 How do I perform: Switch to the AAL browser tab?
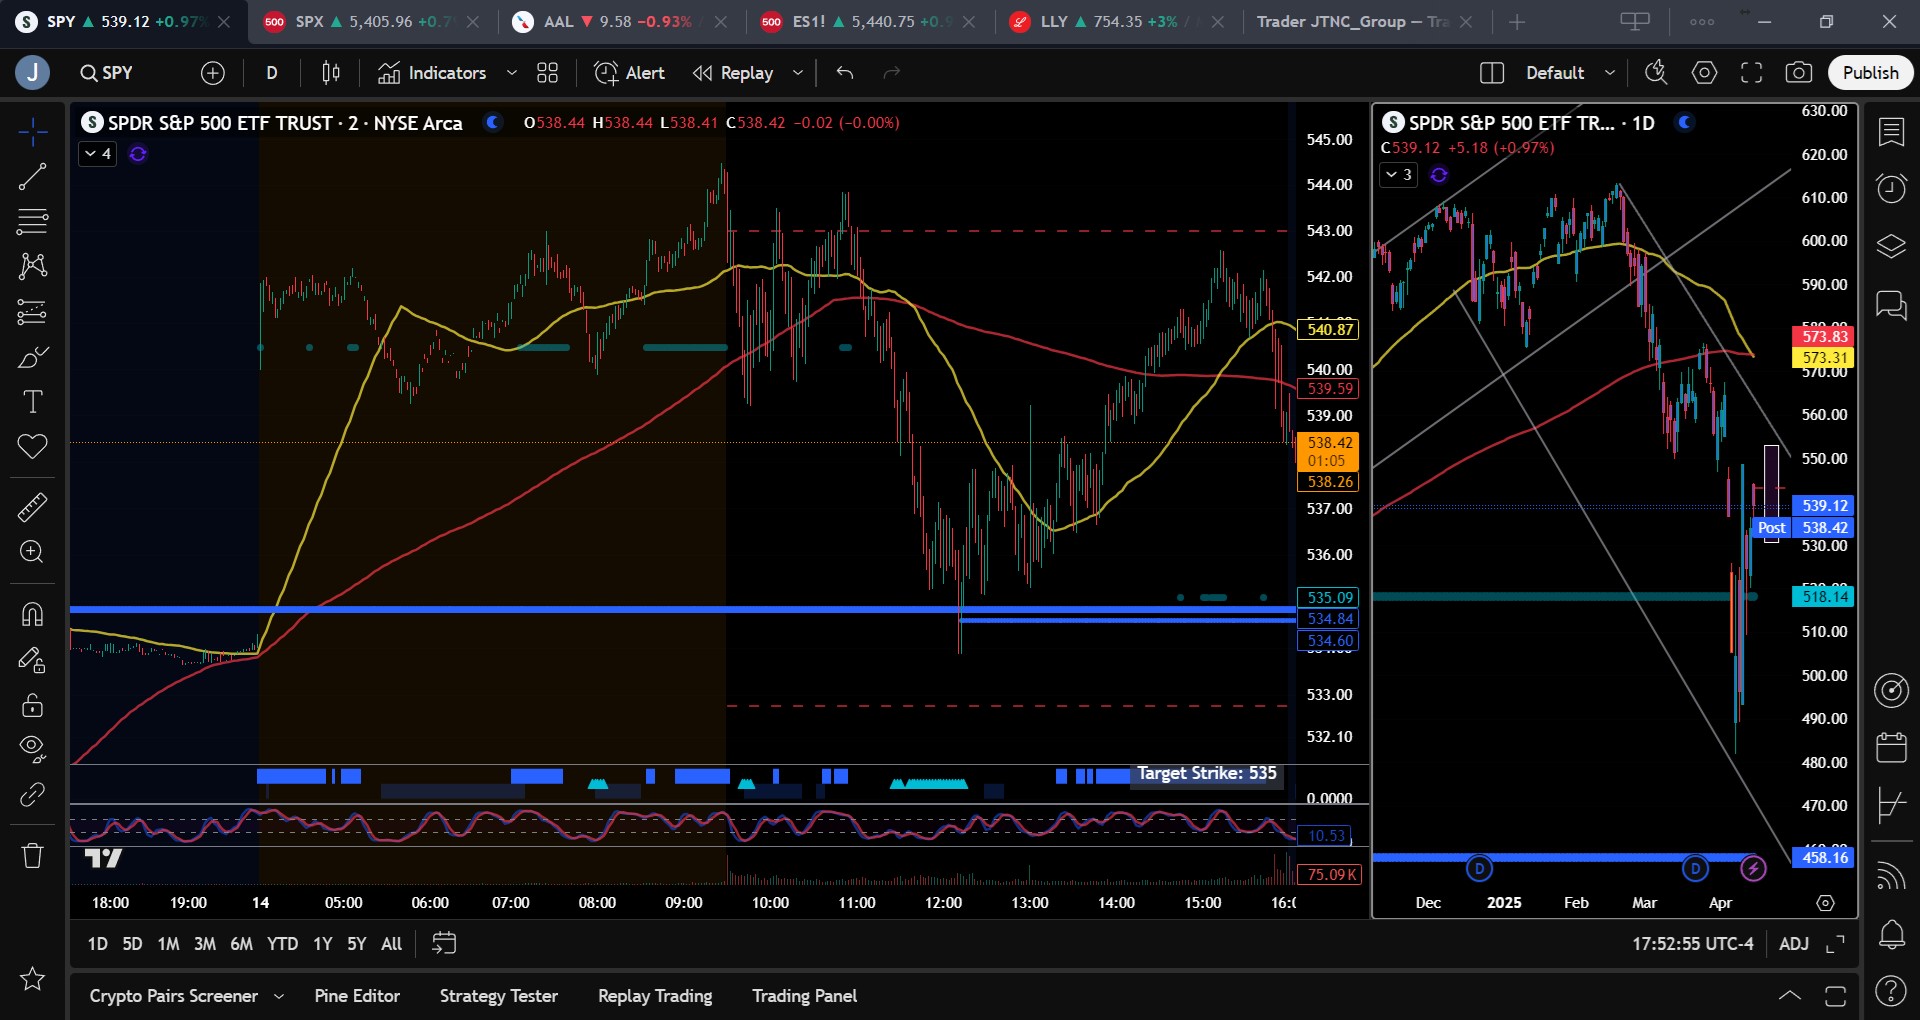click(619, 22)
